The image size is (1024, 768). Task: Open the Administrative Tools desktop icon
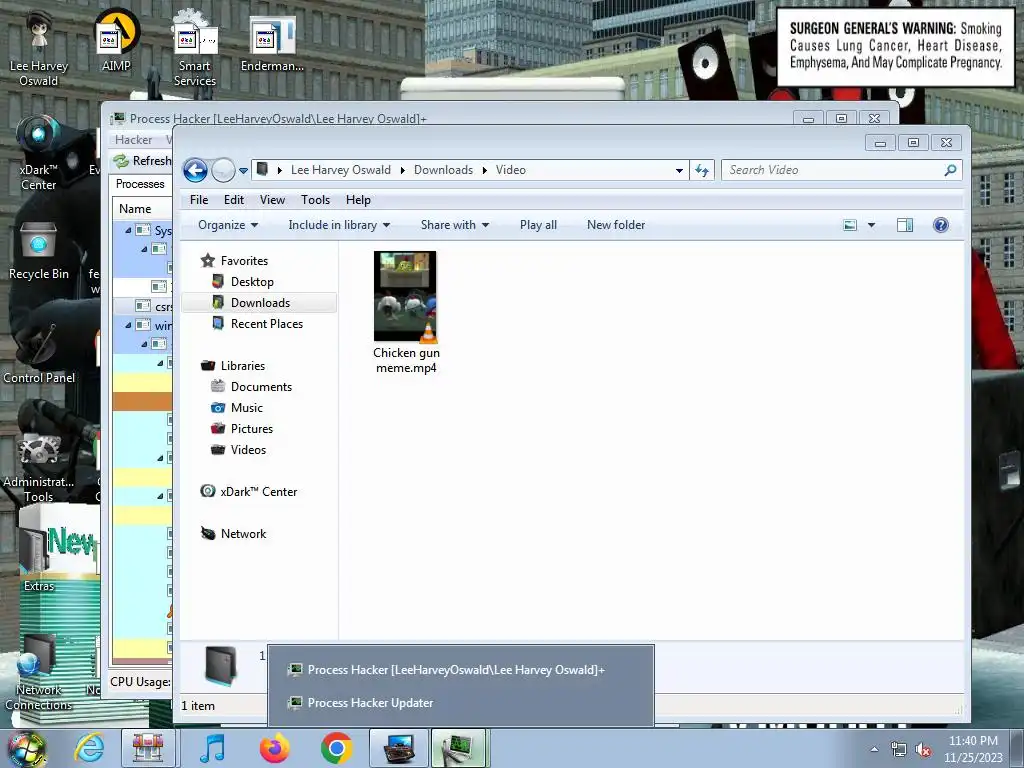39,467
